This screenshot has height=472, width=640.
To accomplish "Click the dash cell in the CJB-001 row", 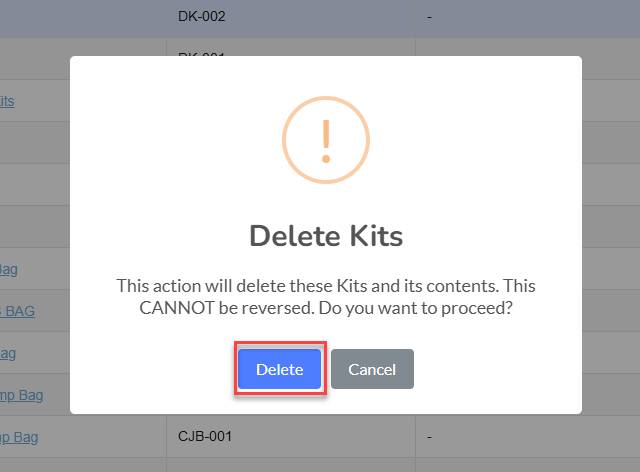I will 429,437.
